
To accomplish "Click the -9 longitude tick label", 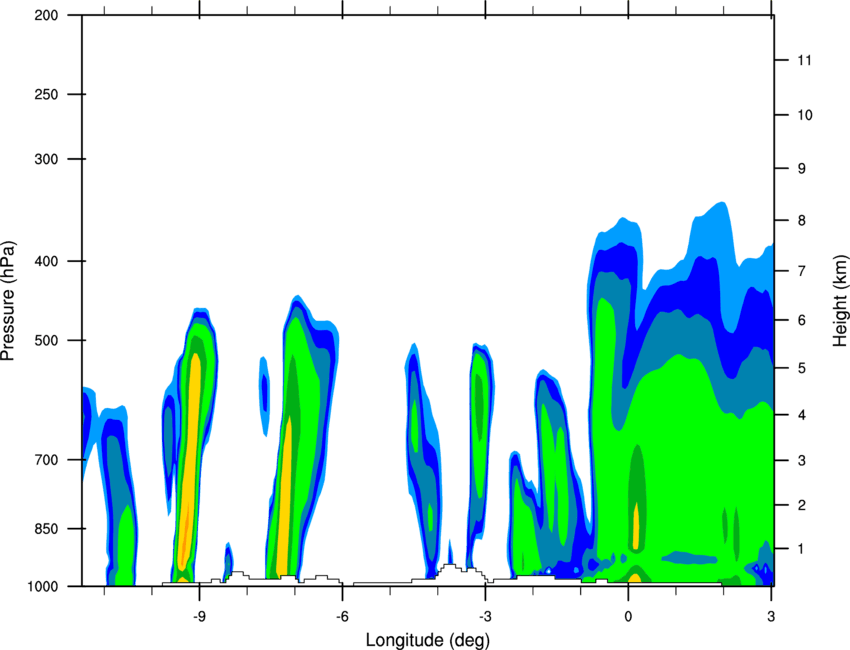I will click(x=199, y=616).
